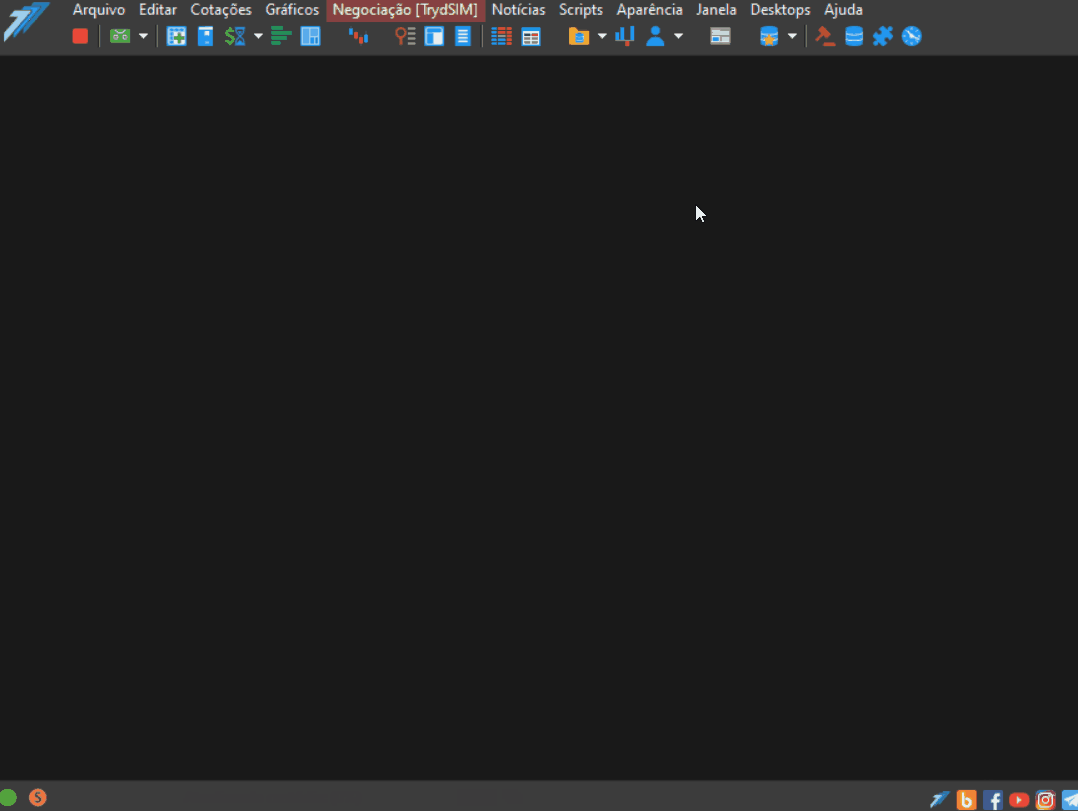The width and height of the screenshot is (1078, 811).
Task: Expand the binoculars icon dropdown arrow
Action: [x=143, y=36]
